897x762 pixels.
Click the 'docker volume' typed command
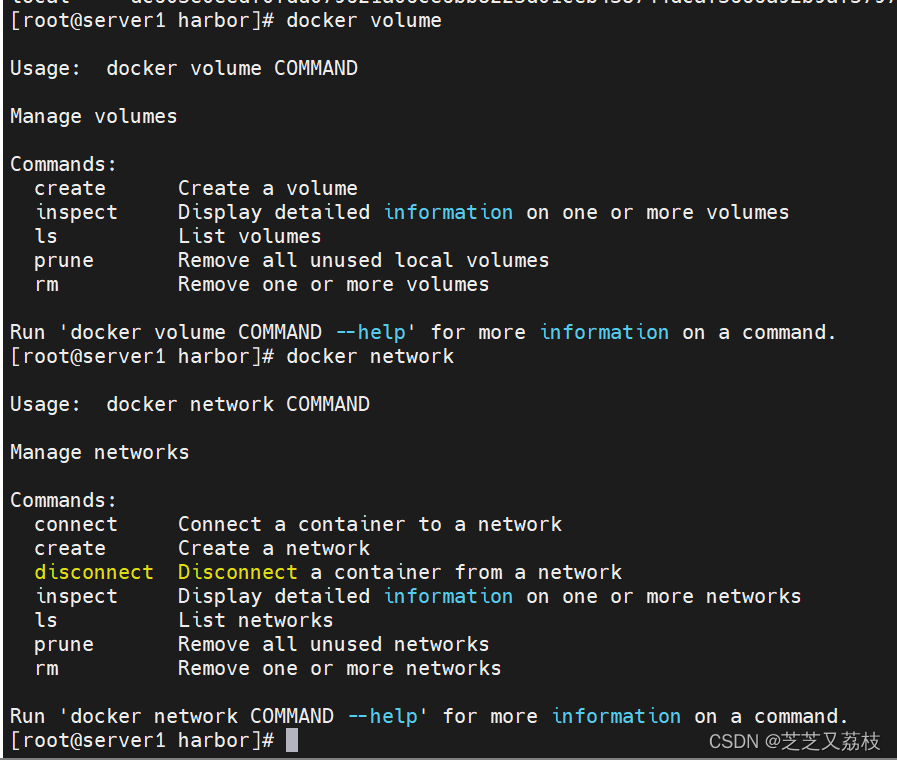[x=364, y=21]
